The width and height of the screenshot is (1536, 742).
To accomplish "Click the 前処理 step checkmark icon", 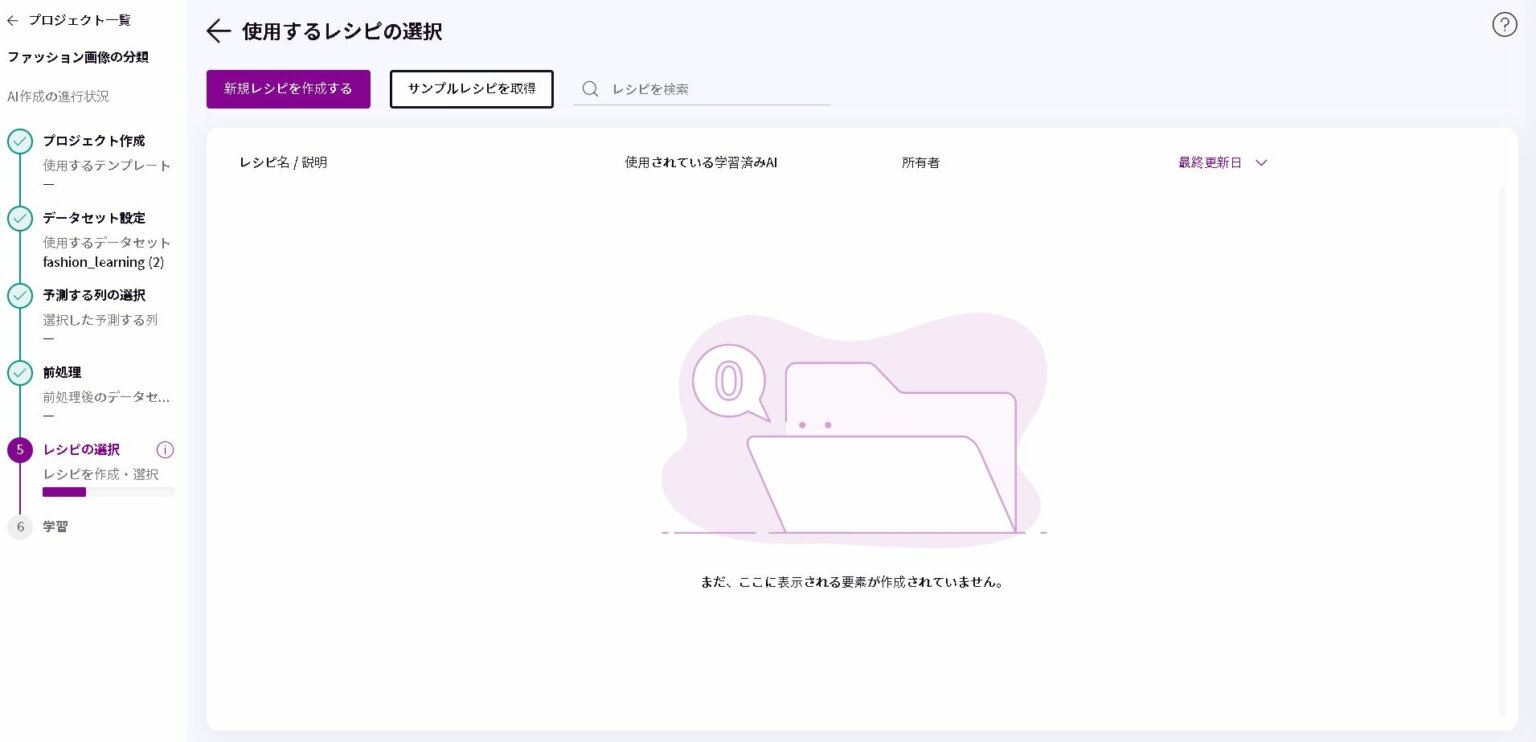I will coord(20,373).
